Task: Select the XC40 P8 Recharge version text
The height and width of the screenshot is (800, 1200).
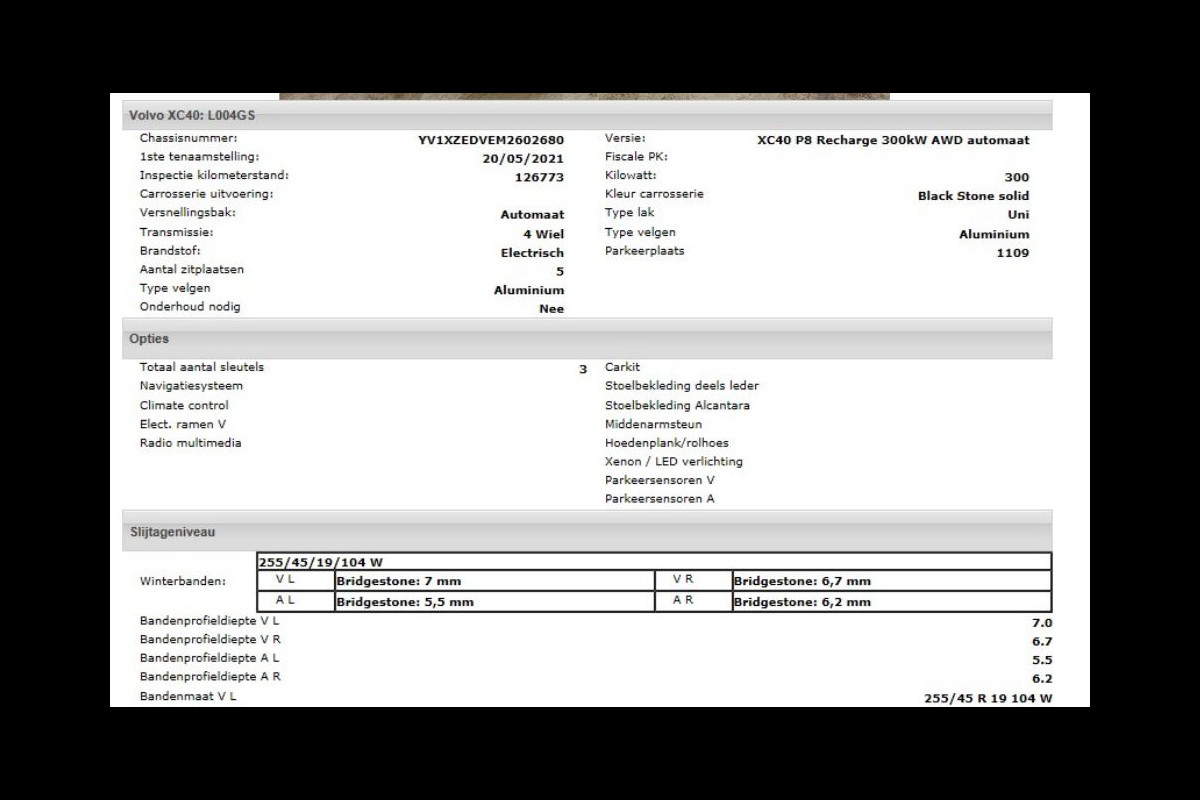Action: (x=892, y=141)
